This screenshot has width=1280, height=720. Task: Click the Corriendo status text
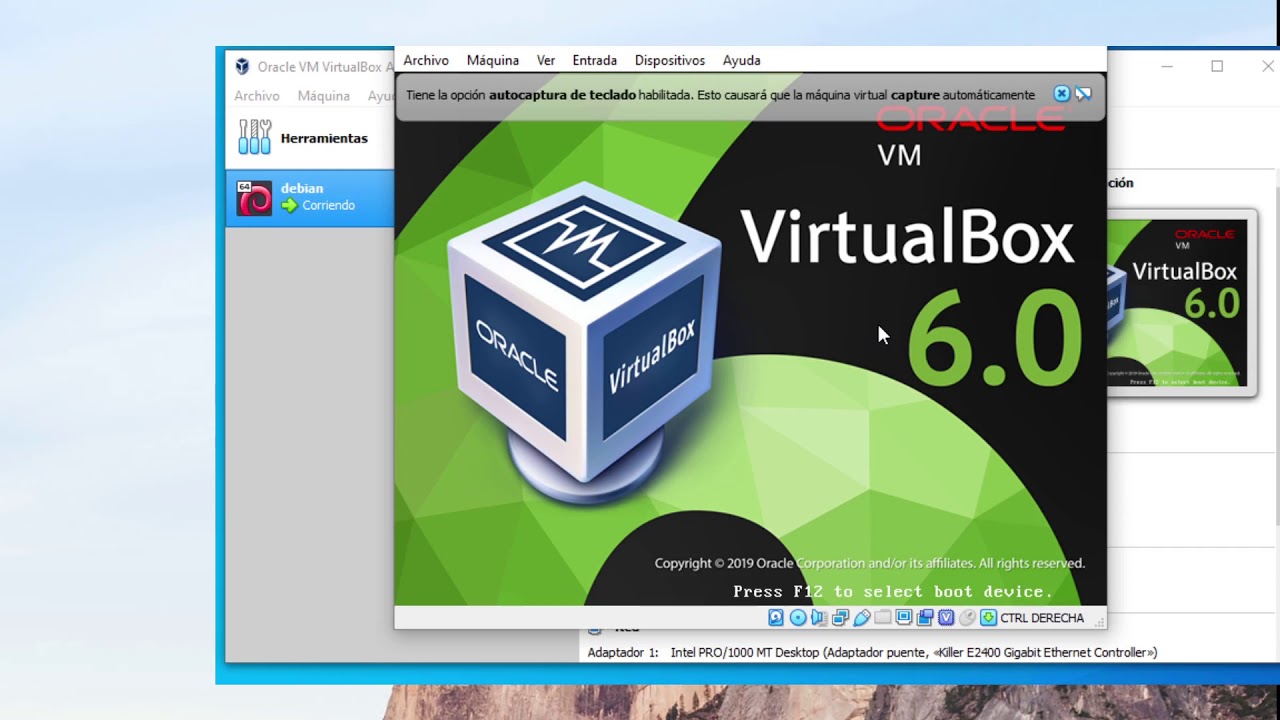click(x=329, y=205)
